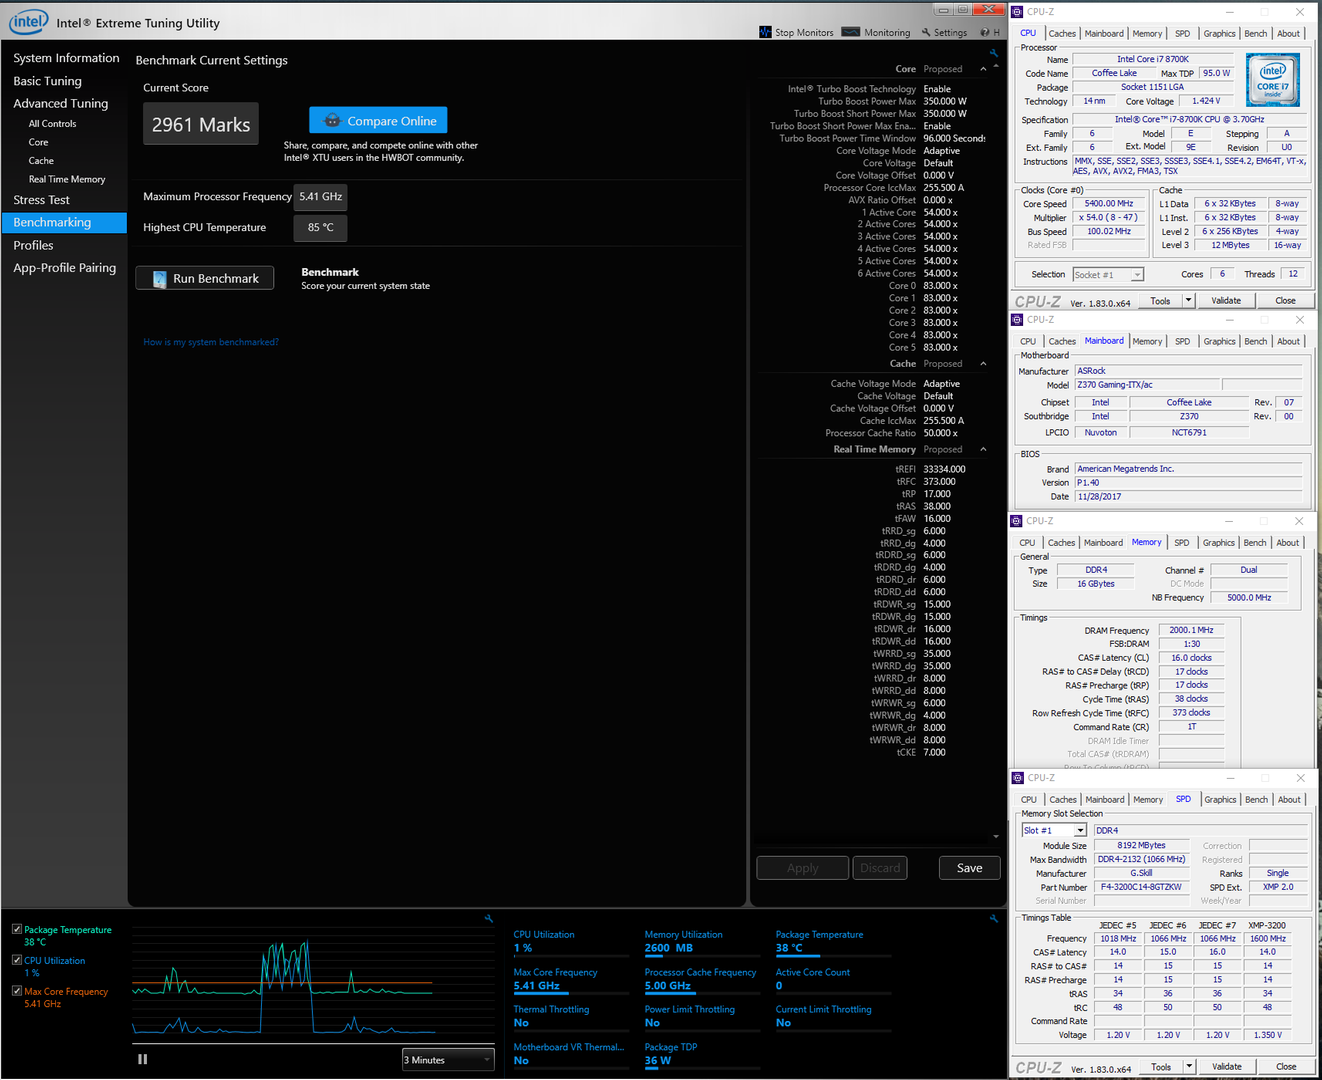The height and width of the screenshot is (1080, 1322).
Task: Click wrench icon above monitor stats panel
Action: click(x=993, y=918)
